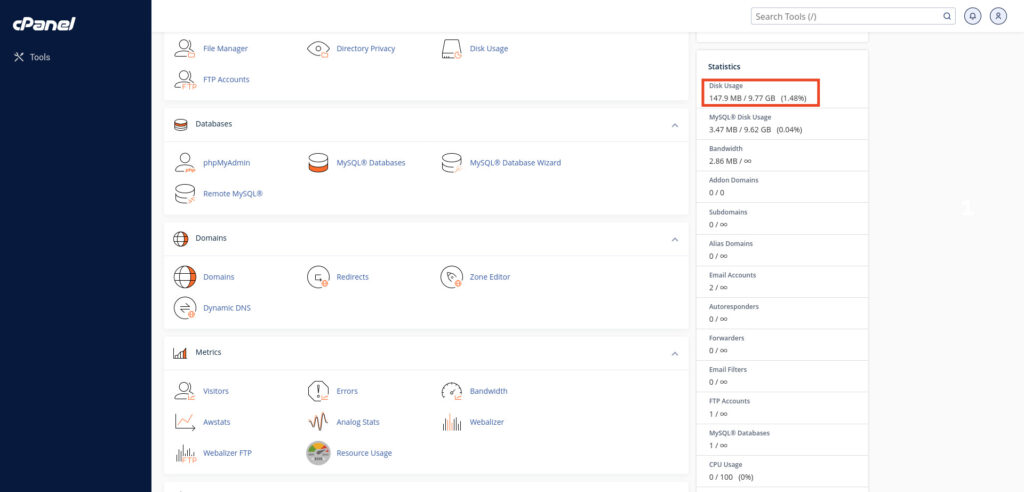
Task: Open the Visitors link
Action: click(x=216, y=391)
